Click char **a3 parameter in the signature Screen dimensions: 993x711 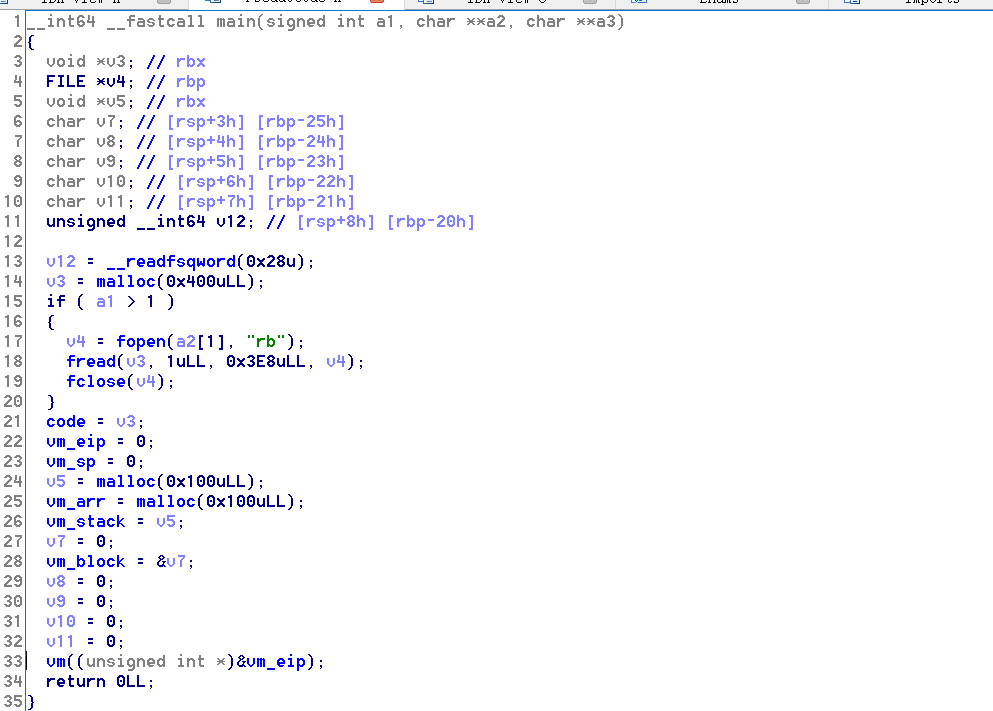point(570,22)
